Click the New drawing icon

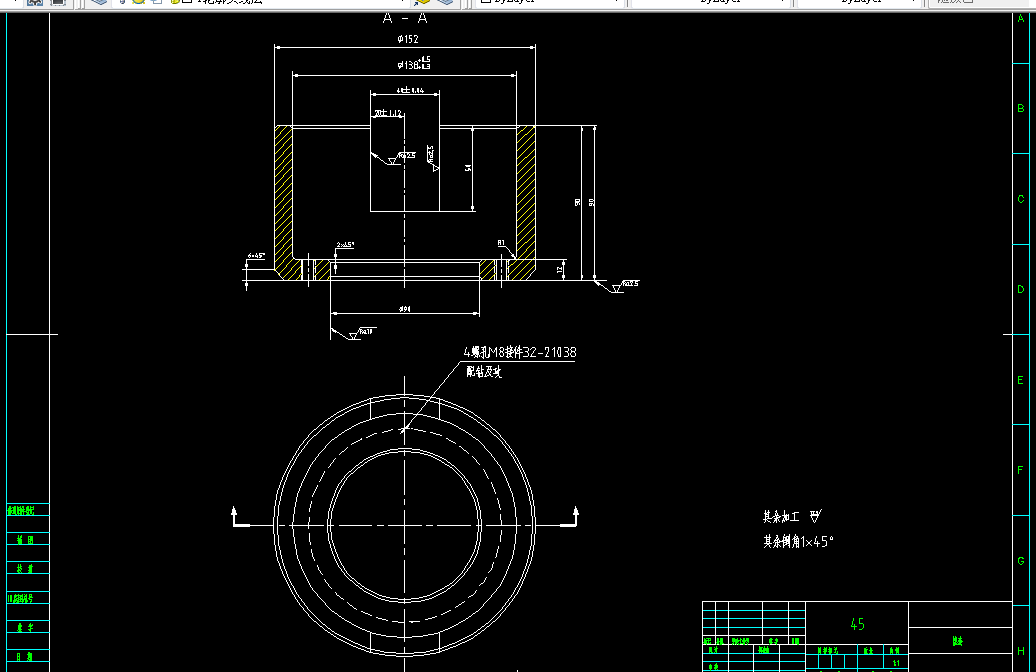[14, 3]
